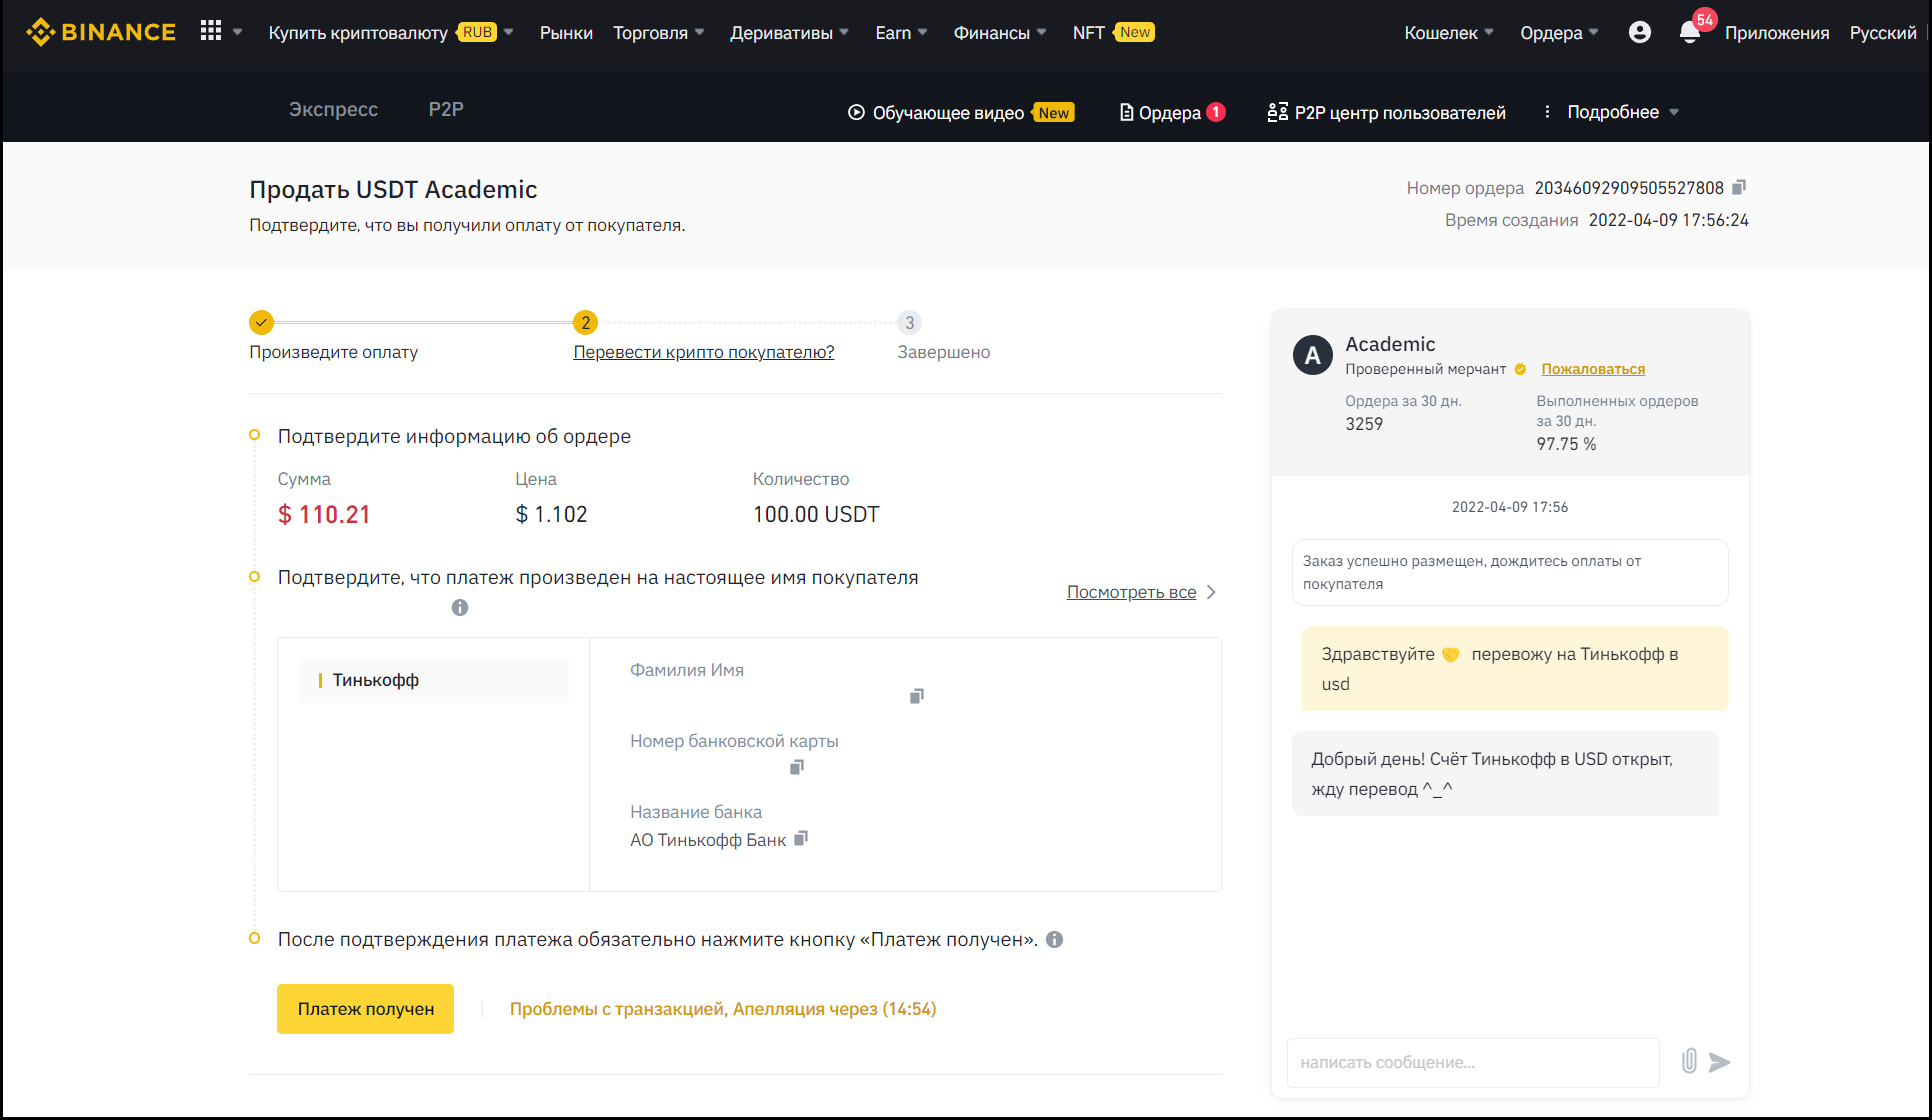The width and height of the screenshot is (1932, 1120).
Task: Click the $ 1.102 price value
Action: (551, 514)
